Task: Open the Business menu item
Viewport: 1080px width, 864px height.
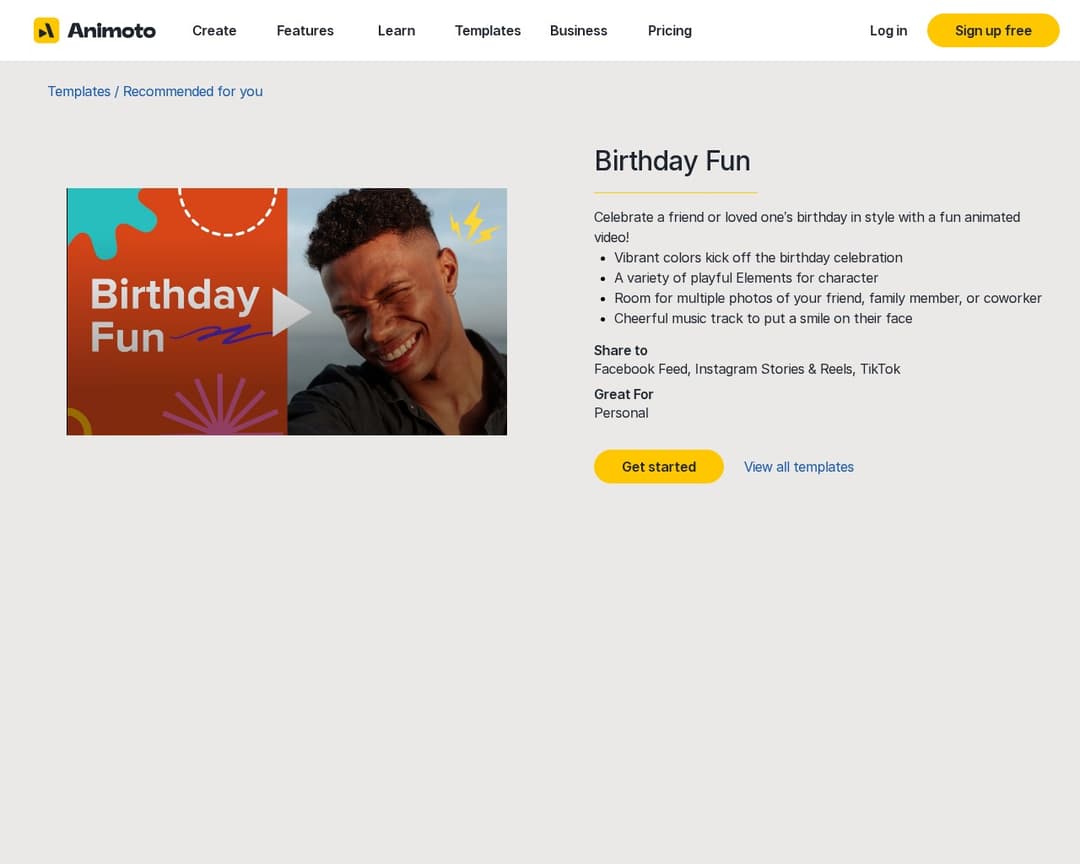Action: pyautogui.click(x=578, y=30)
